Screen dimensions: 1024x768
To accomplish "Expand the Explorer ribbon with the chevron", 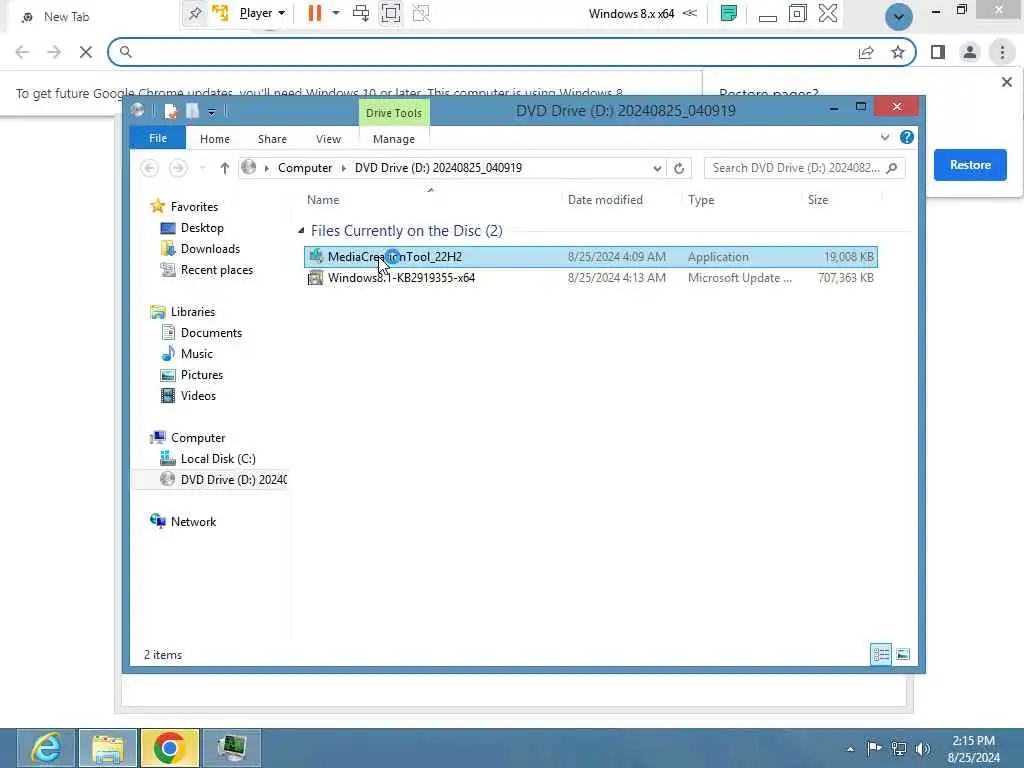I will tap(885, 137).
